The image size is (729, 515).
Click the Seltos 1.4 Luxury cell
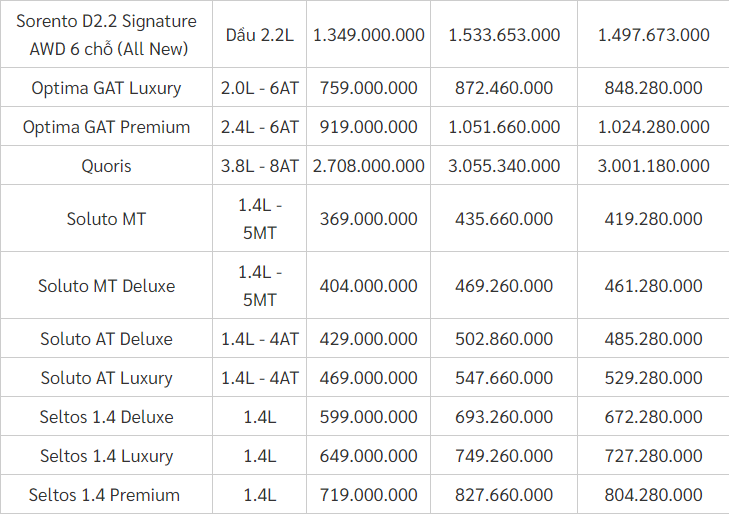coord(106,456)
